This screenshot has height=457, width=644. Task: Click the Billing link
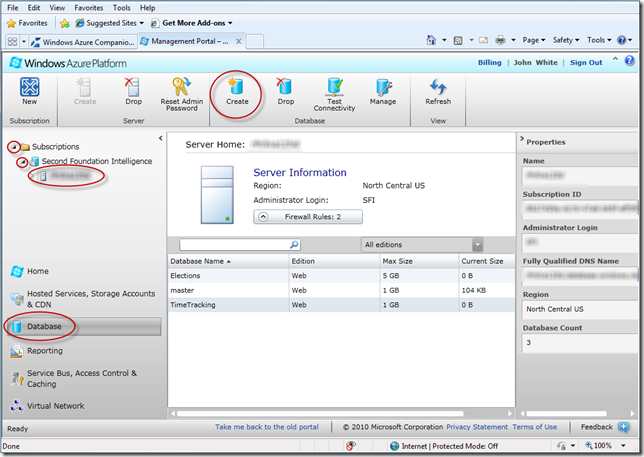[x=490, y=62]
